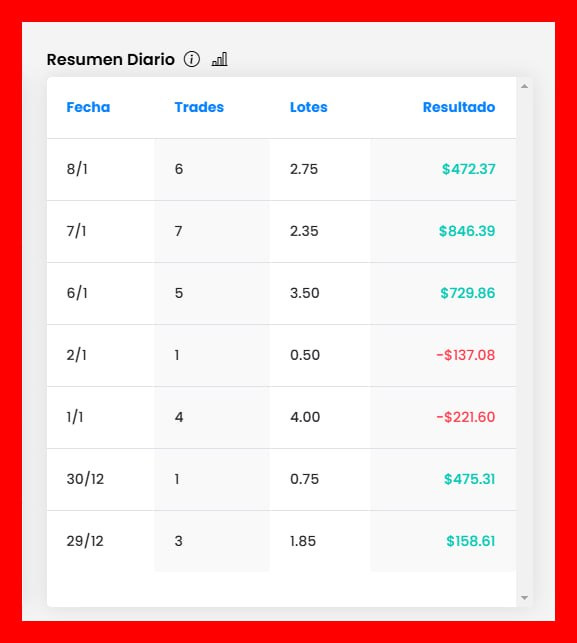Click trades count 5 in 6/1 row
The height and width of the screenshot is (643, 577).
point(179,293)
